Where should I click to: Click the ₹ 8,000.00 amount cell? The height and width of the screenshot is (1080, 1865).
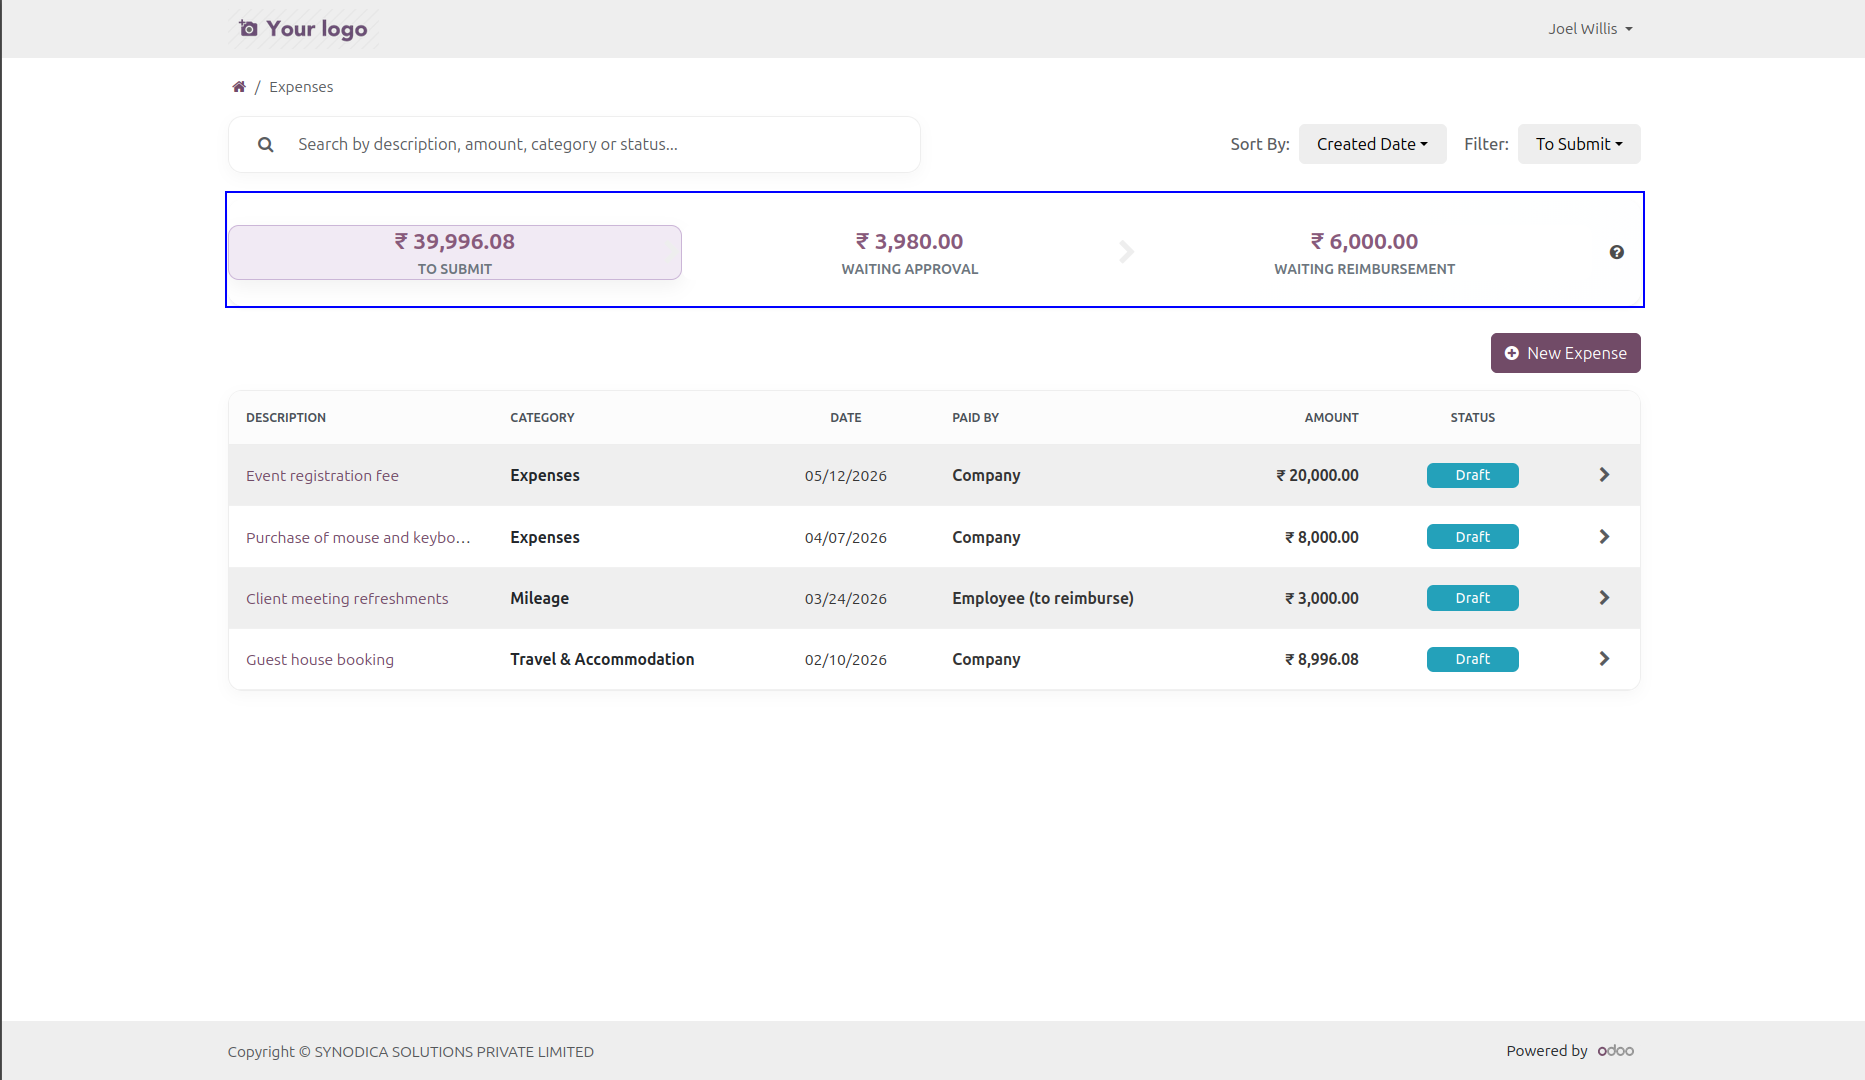[x=1321, y=538]
